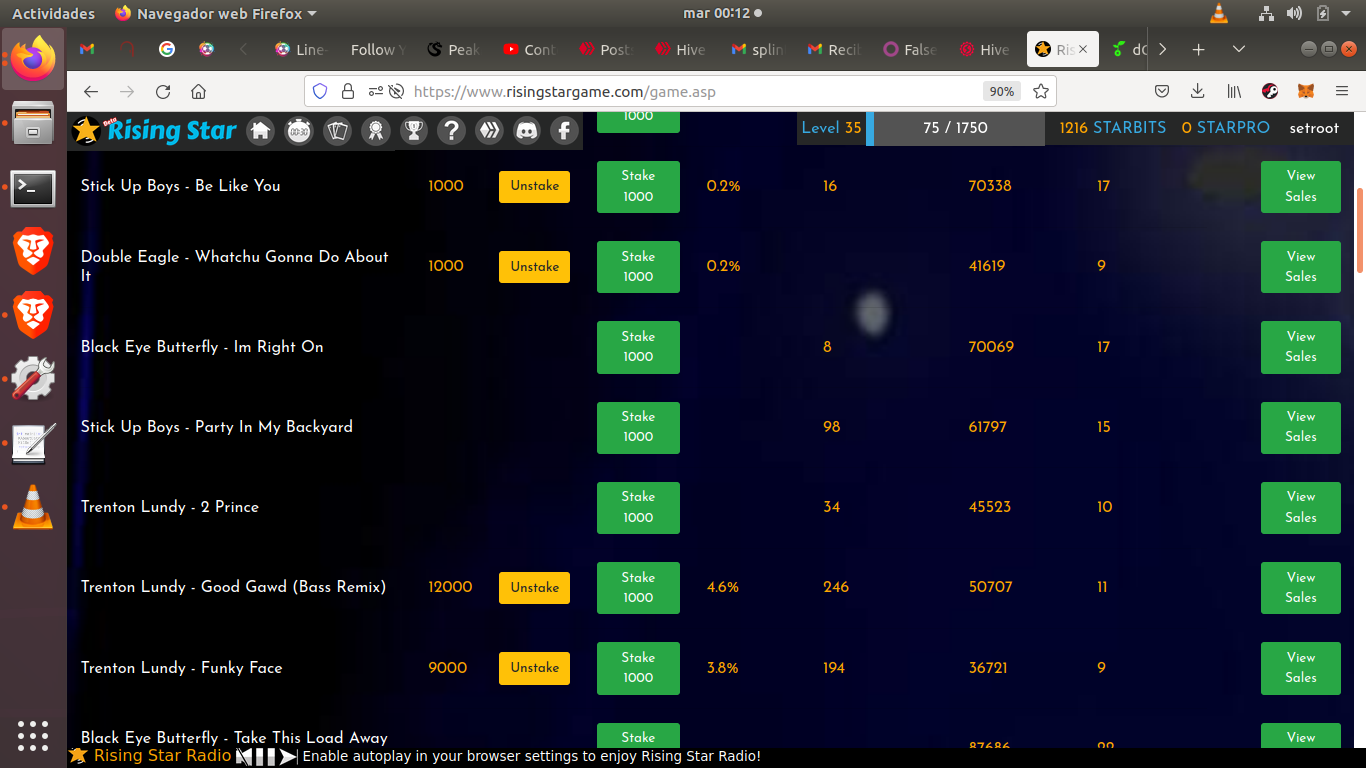Viewport: 1366px width, 768px height.
Task: Open the rankings ribbon badge icon
Action: [375, 130]
